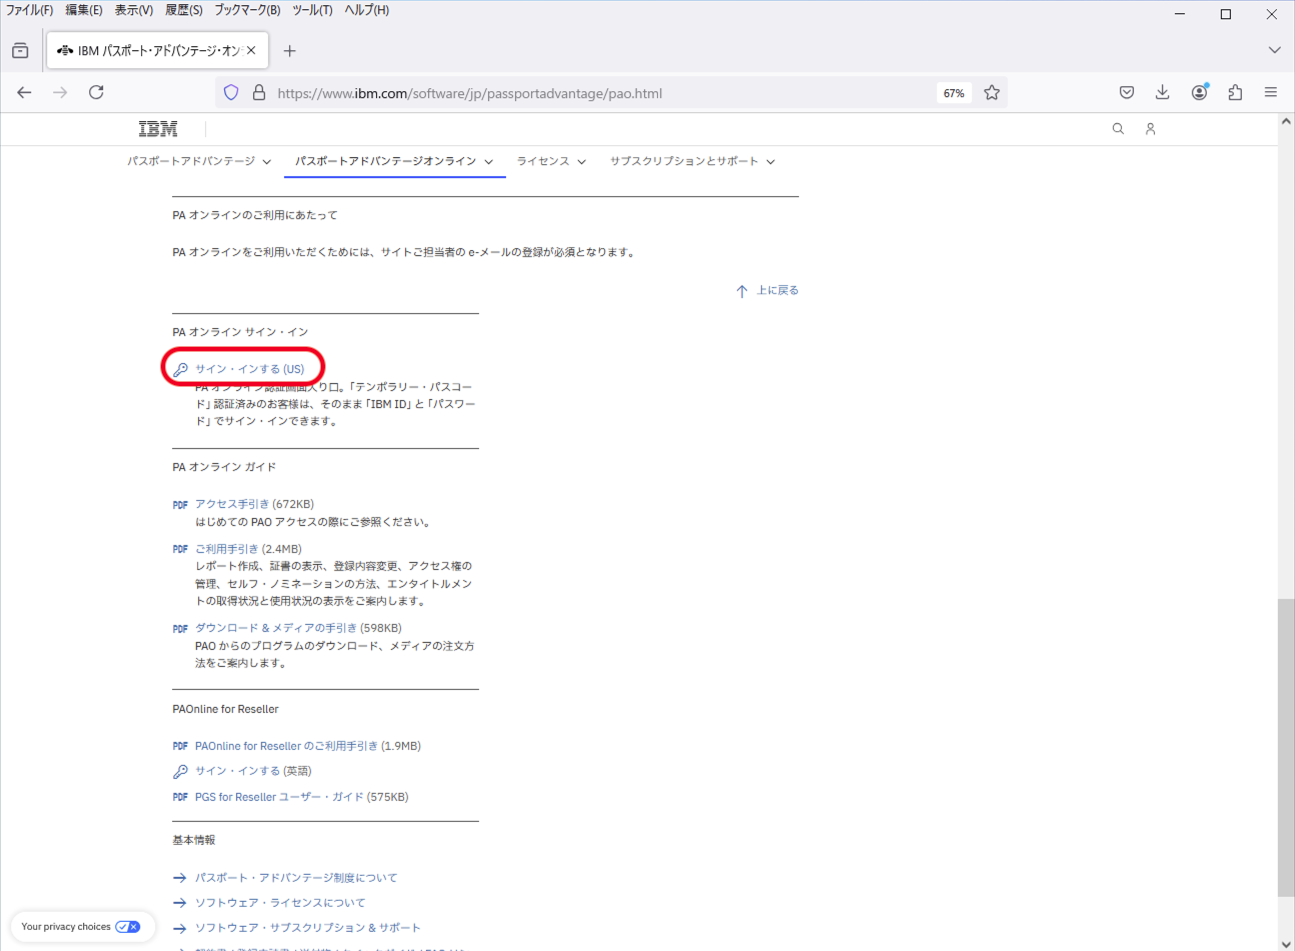Viewport: 1295px width, 951px height.
Task: Bookmark this page with the star icon
Action: (x=991, y=93)
